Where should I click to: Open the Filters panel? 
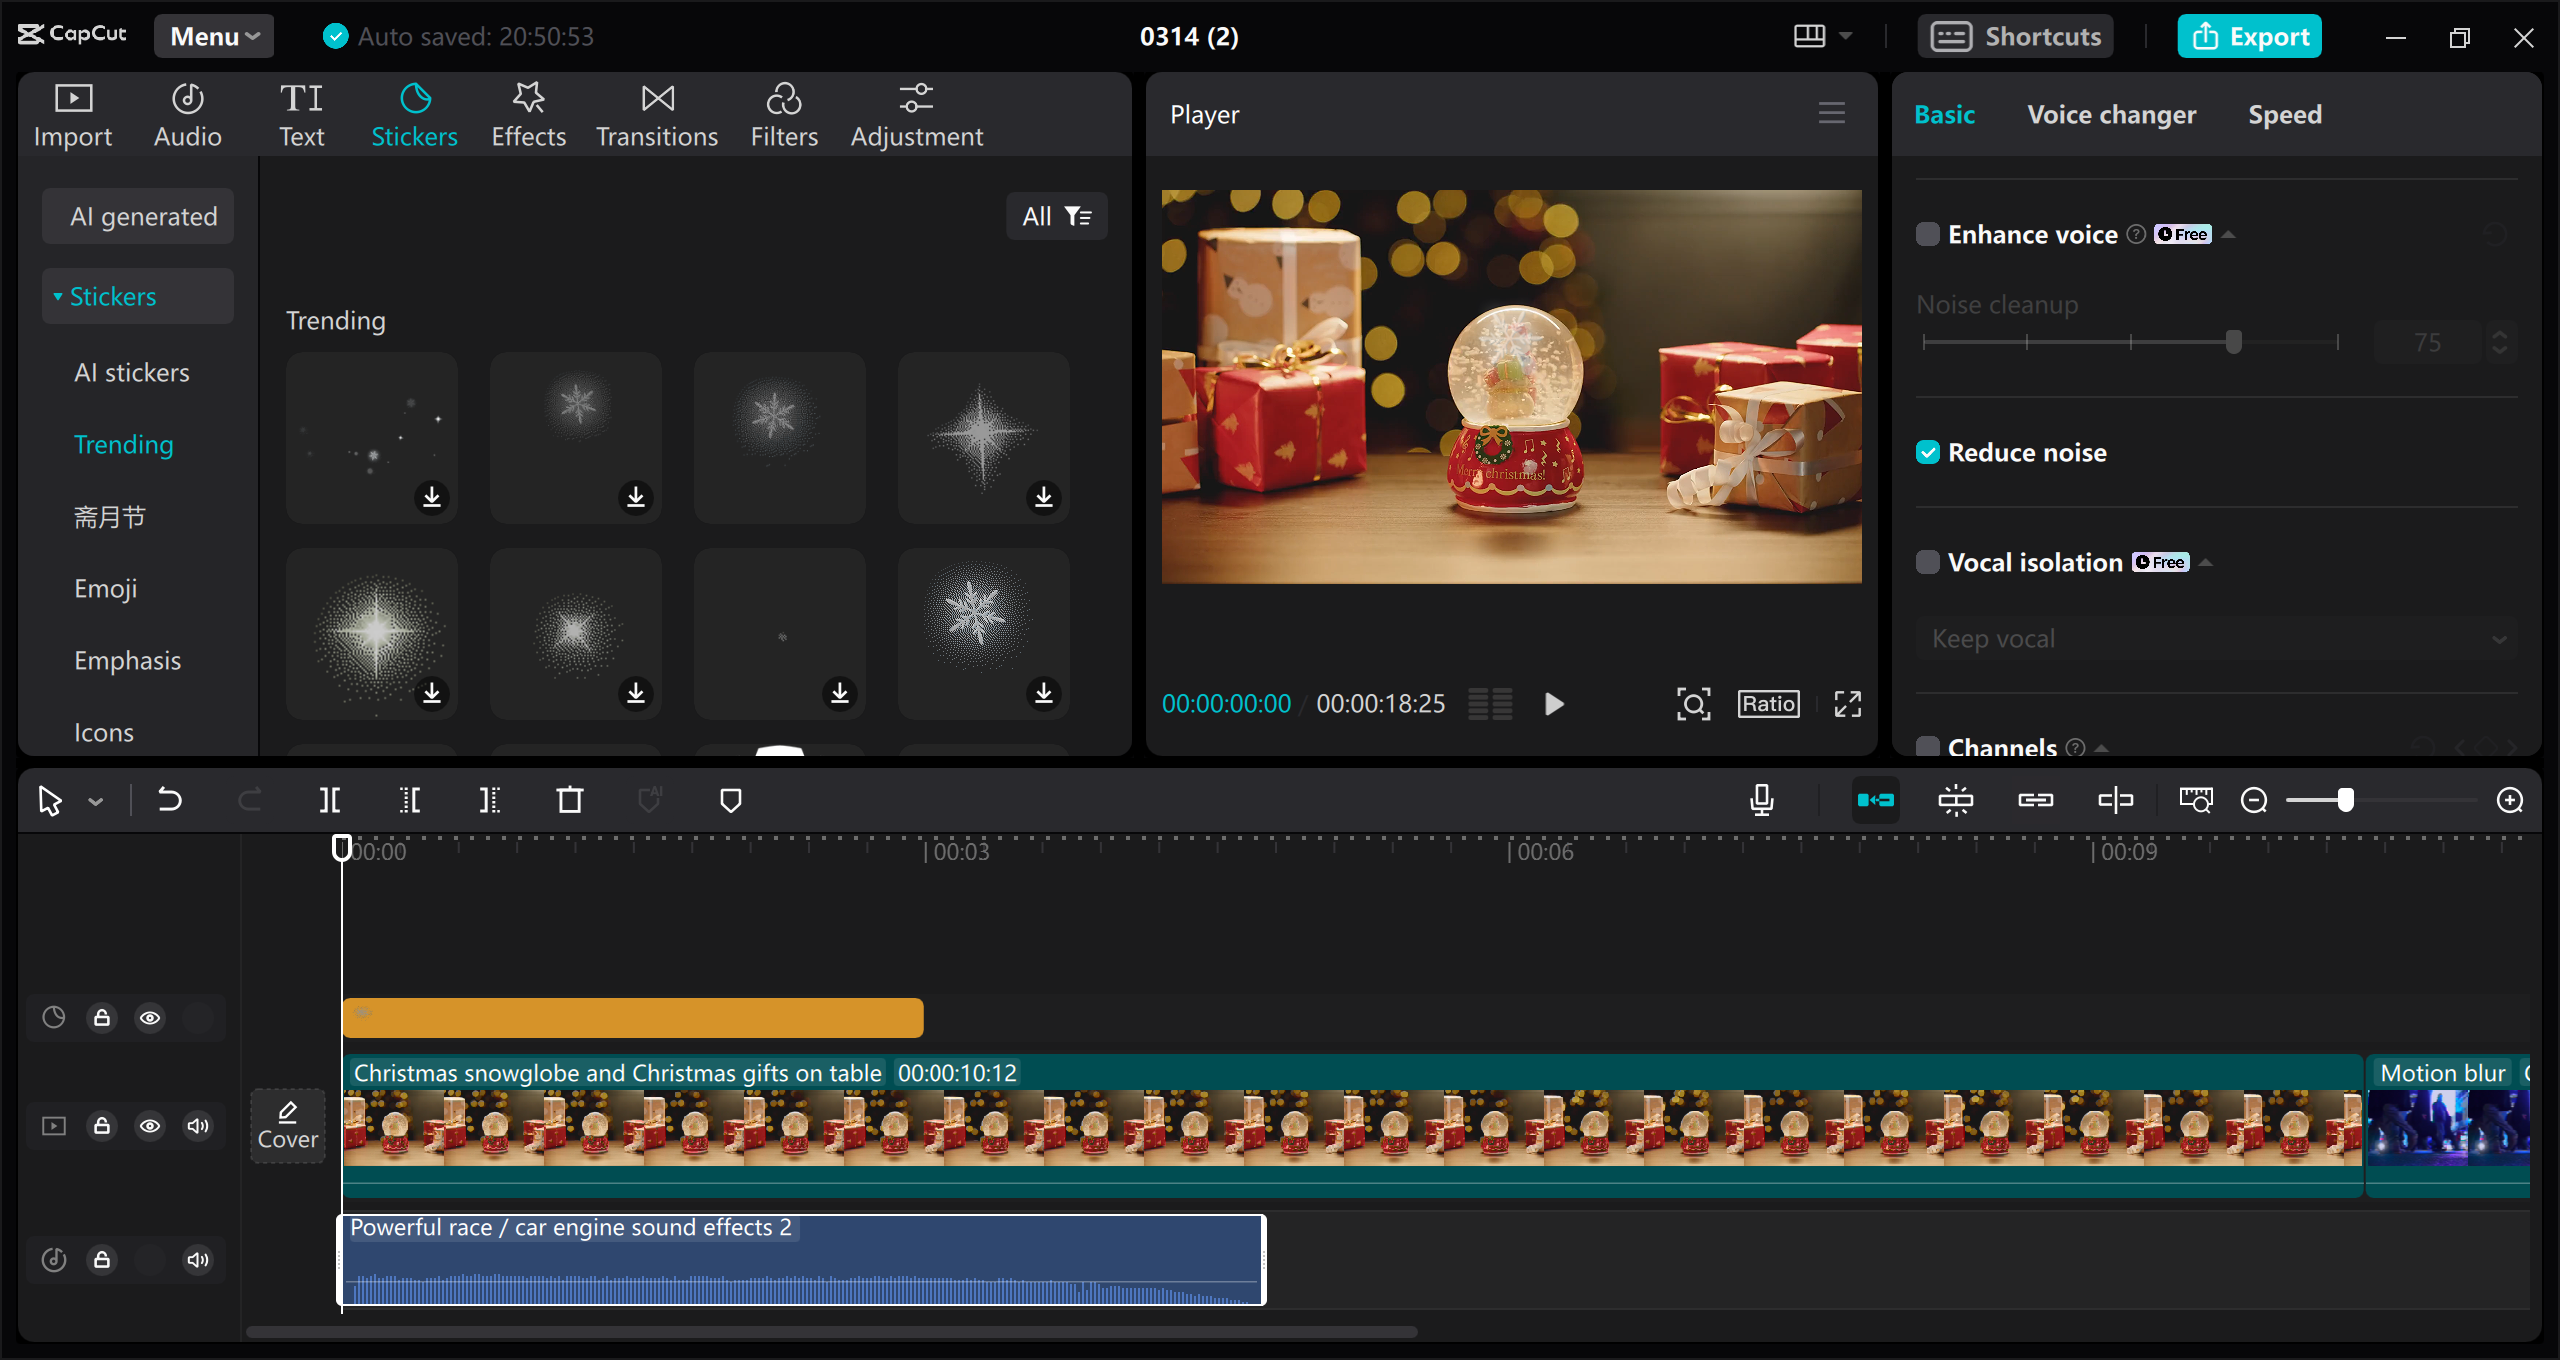pos(784,113)
